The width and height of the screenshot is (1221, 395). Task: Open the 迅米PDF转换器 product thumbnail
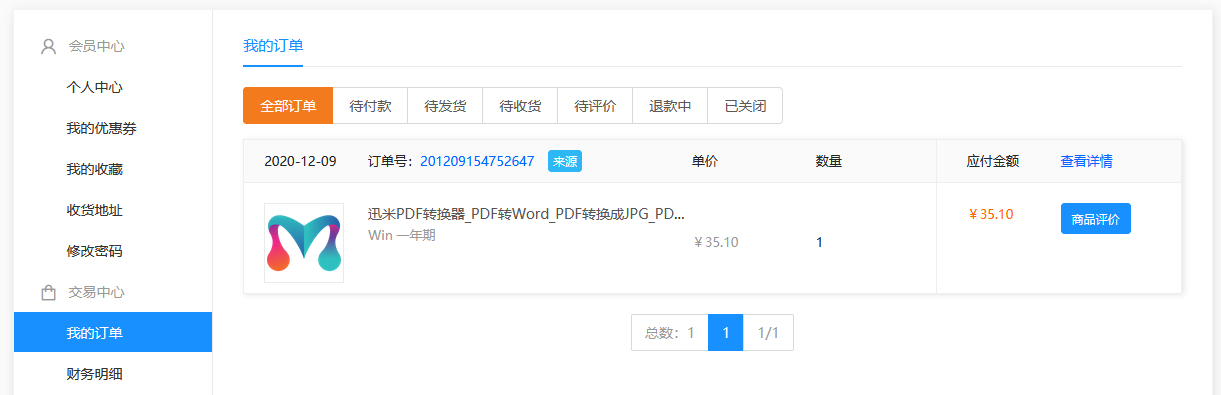point(304,243)
